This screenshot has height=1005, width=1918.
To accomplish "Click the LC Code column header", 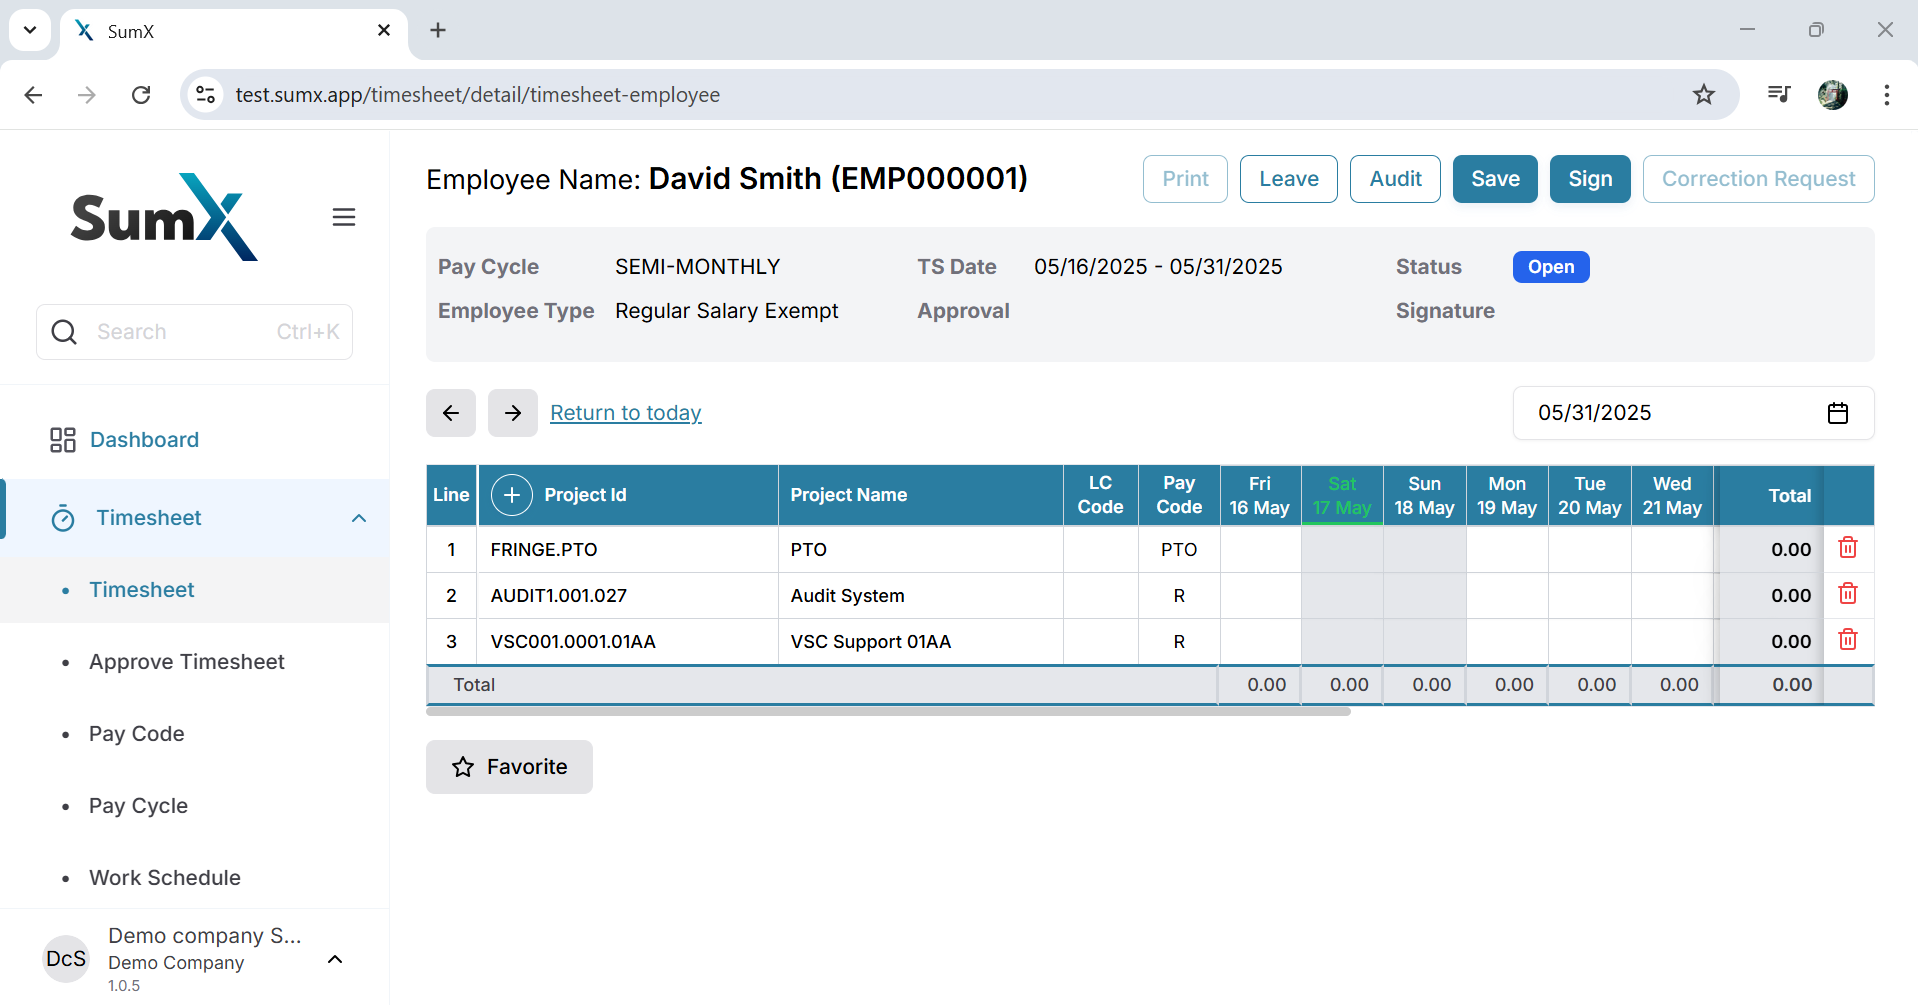I will tap(1100, 495).
